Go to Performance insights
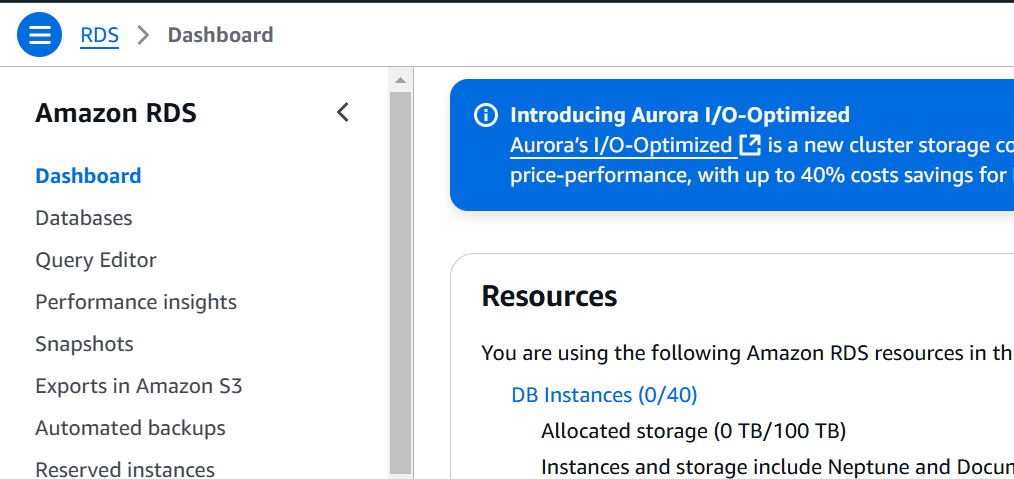 [x=136, y=302]
